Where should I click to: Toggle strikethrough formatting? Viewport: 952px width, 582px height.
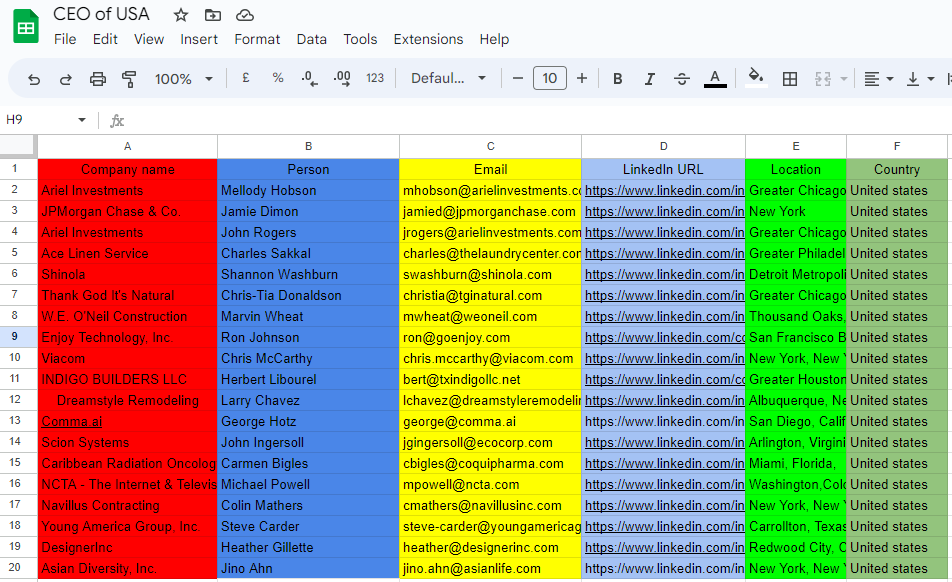coord(682,78)
